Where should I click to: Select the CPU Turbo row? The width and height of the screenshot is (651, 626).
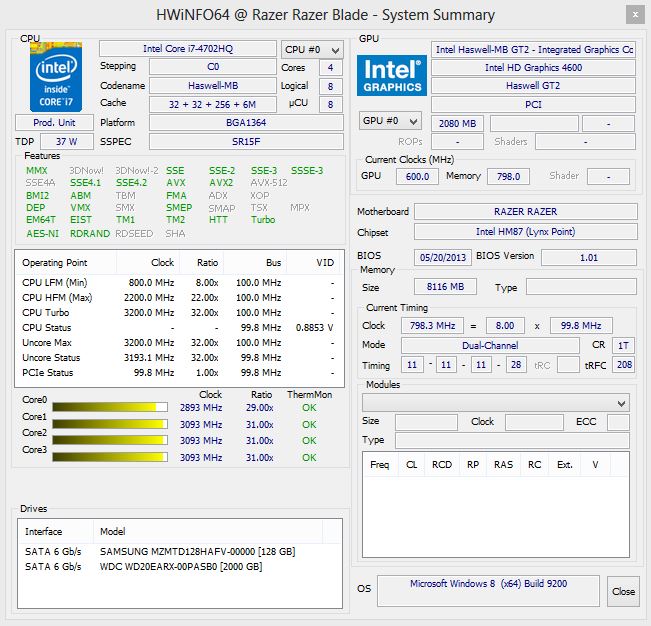click(x=179, y=313)
